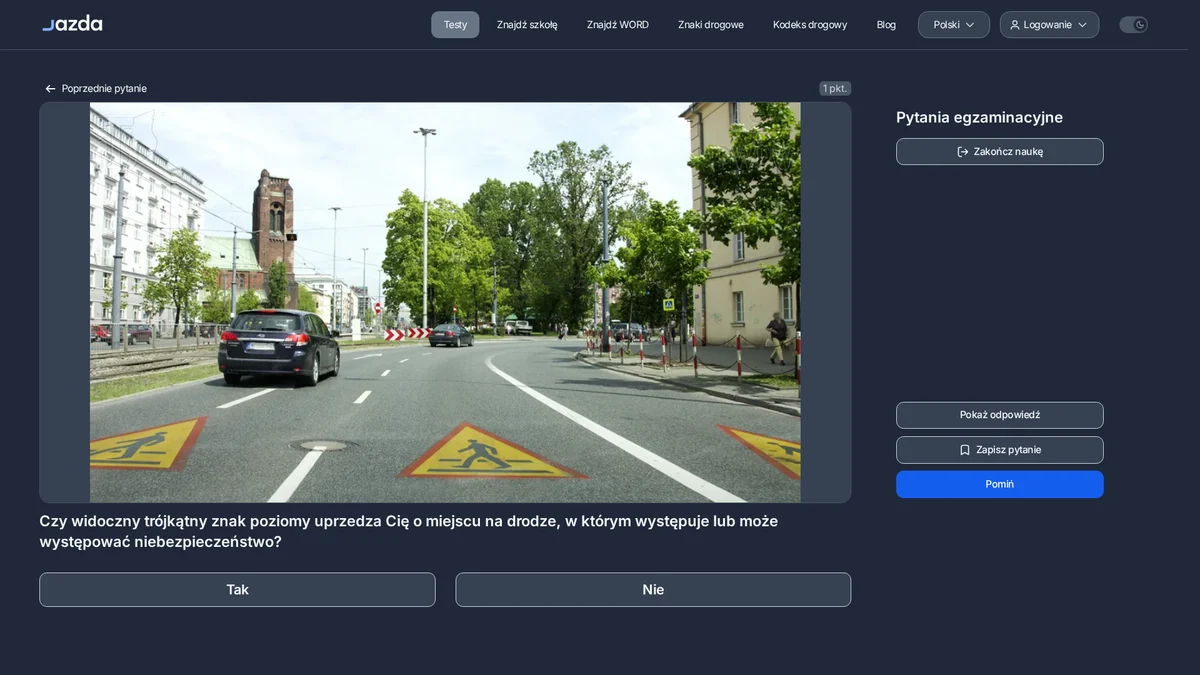
Task: Open the Testy tab
Action: 455,25
